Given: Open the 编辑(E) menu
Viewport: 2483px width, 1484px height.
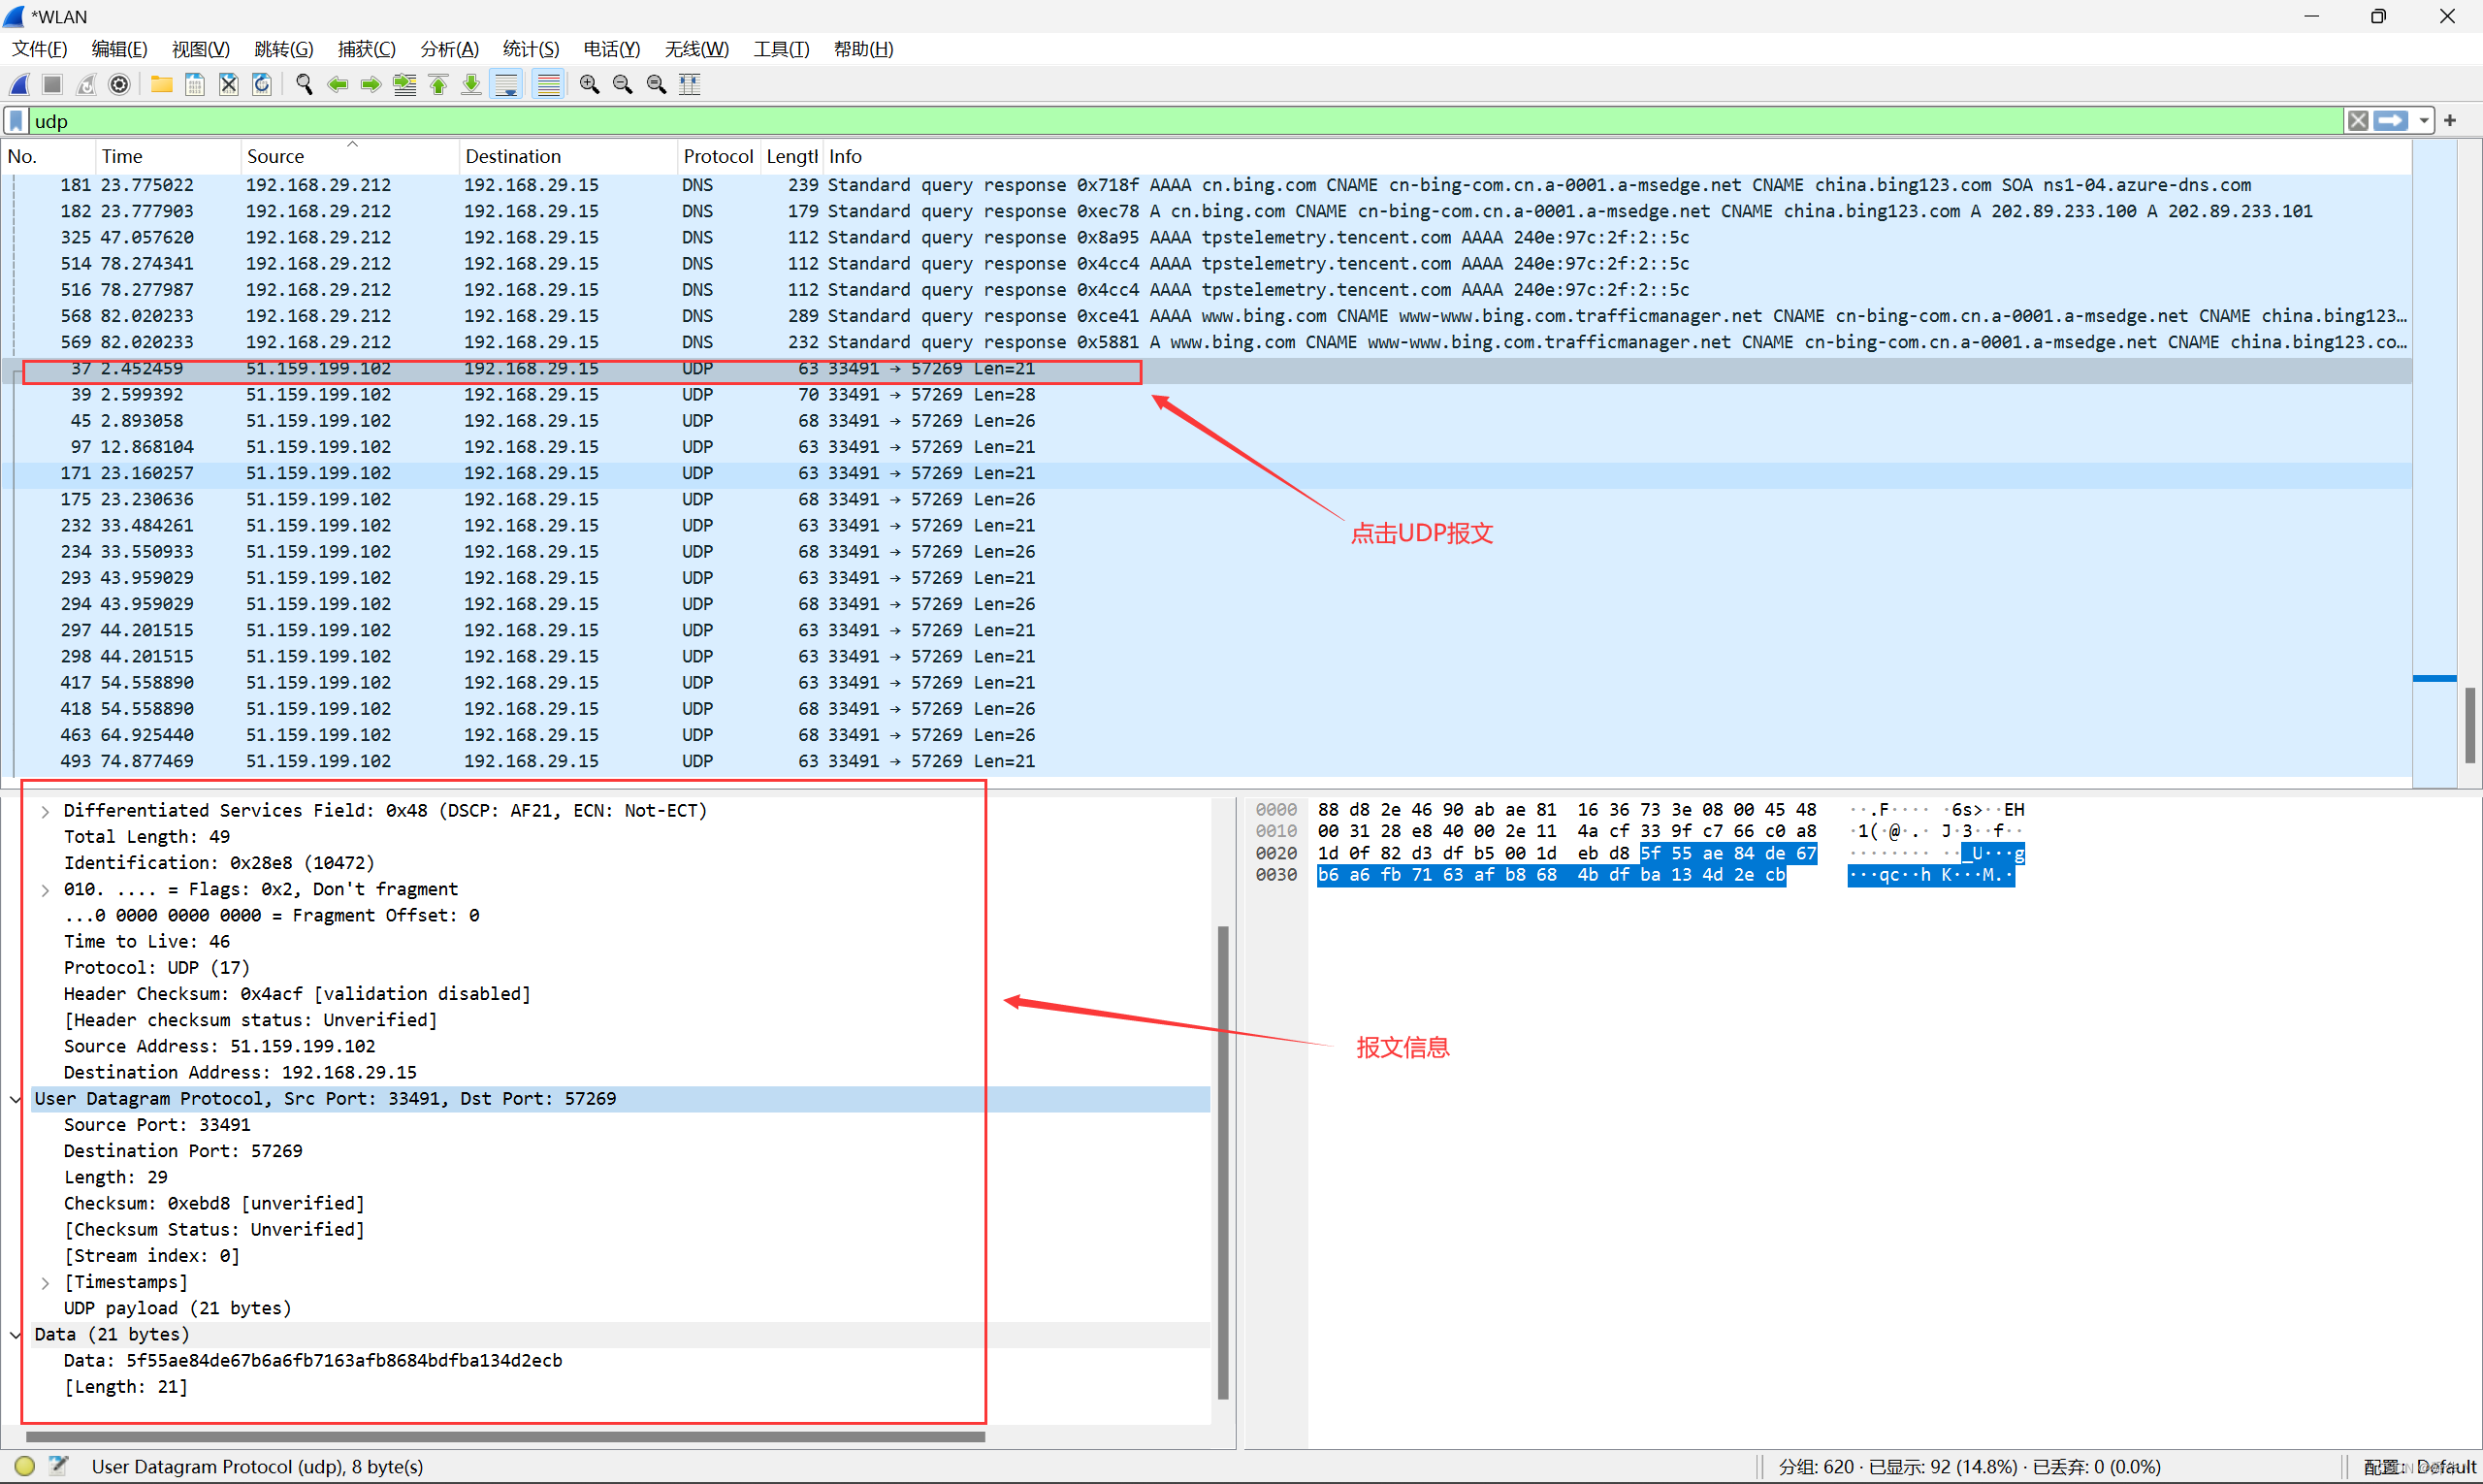Looking at the screenshot, I should tap(119, 49).
